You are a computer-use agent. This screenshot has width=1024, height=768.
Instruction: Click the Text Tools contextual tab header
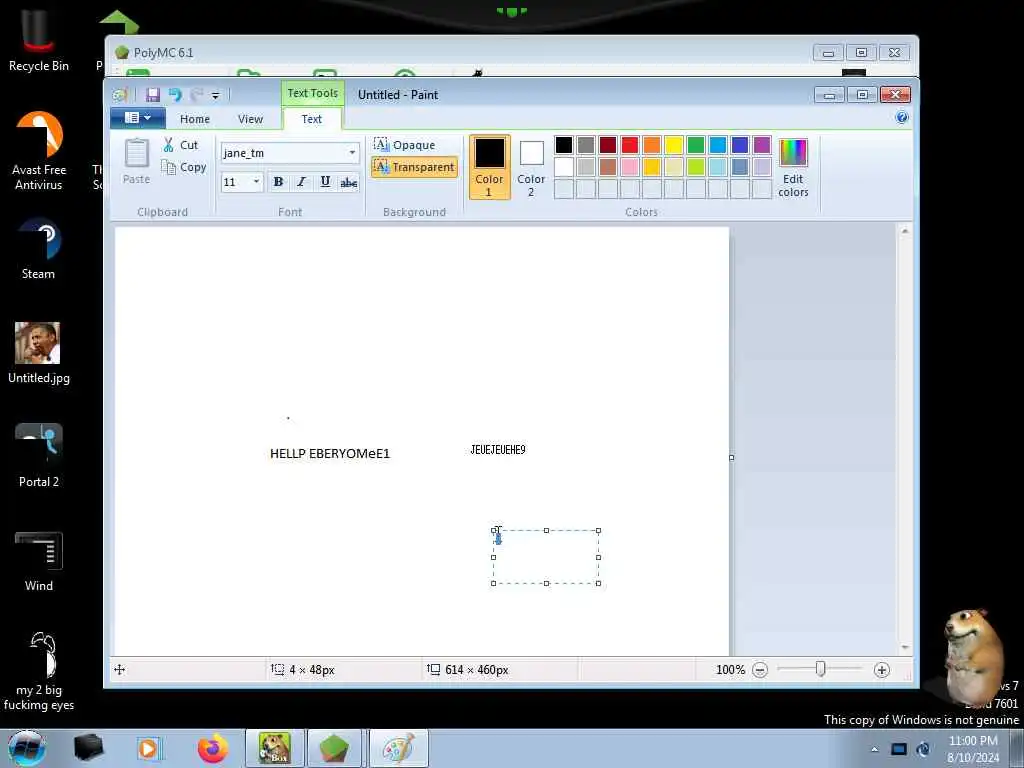click(x=313, y=93)
